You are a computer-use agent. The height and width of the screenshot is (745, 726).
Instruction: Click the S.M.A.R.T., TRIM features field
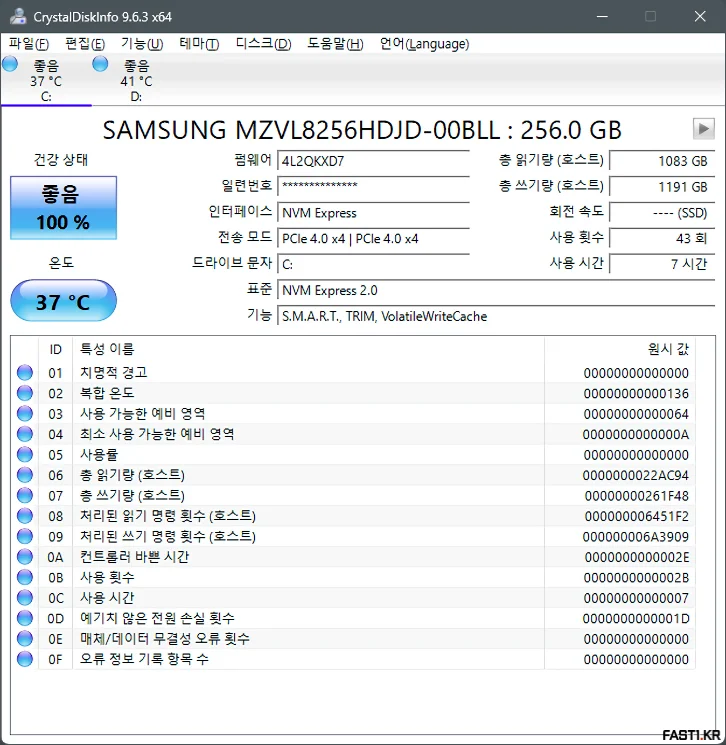pos(496,316)
